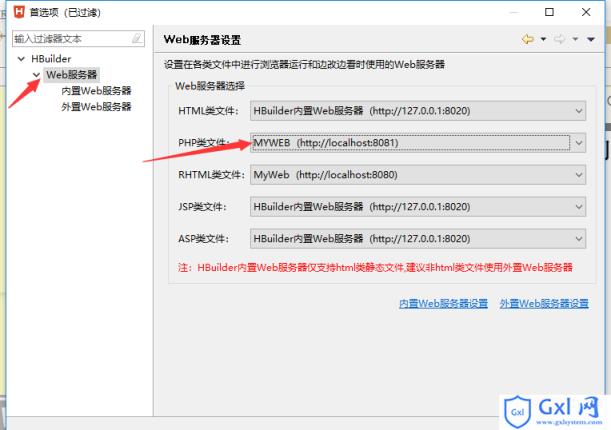This screenshot has width=611, height=430.
Task: Open the back history dropdown arrow
Action: [x=543, y=39]
